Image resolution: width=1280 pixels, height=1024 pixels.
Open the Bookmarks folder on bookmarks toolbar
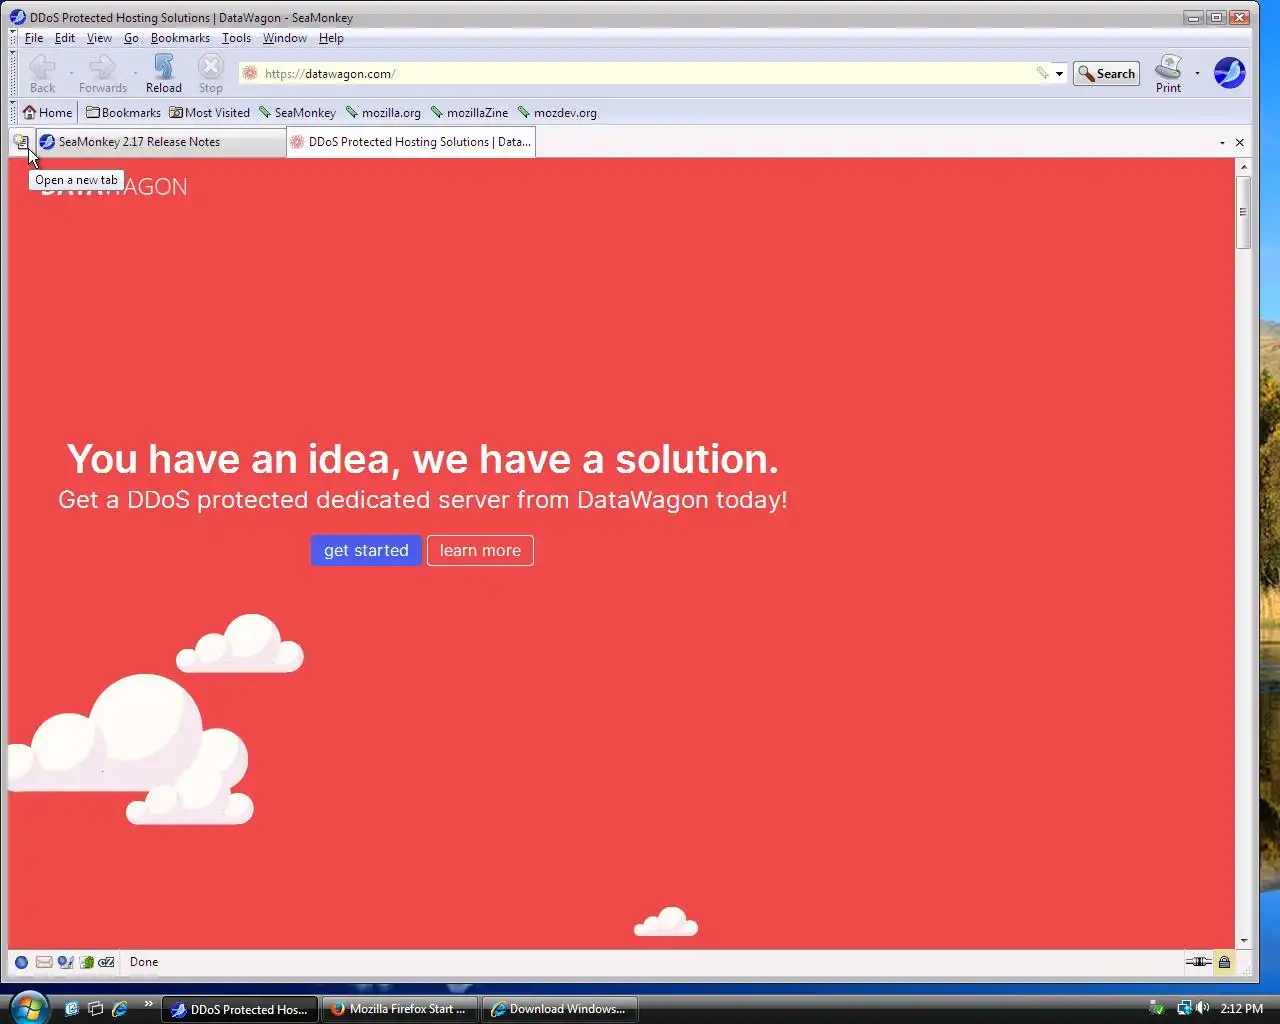[x=123, y=112]
